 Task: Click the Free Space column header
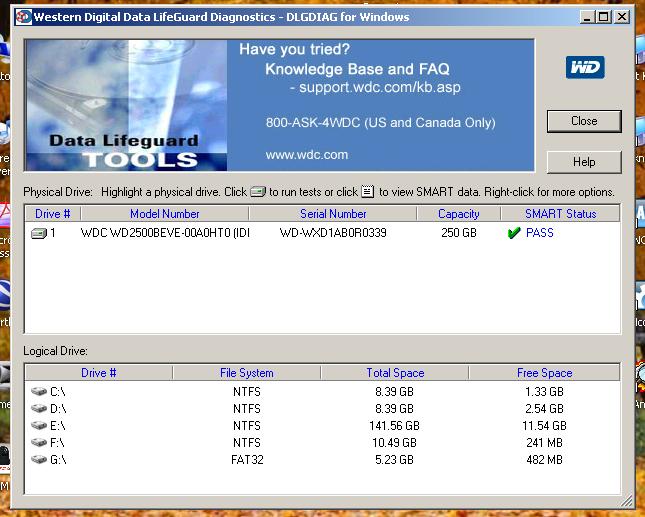point(544,373)
